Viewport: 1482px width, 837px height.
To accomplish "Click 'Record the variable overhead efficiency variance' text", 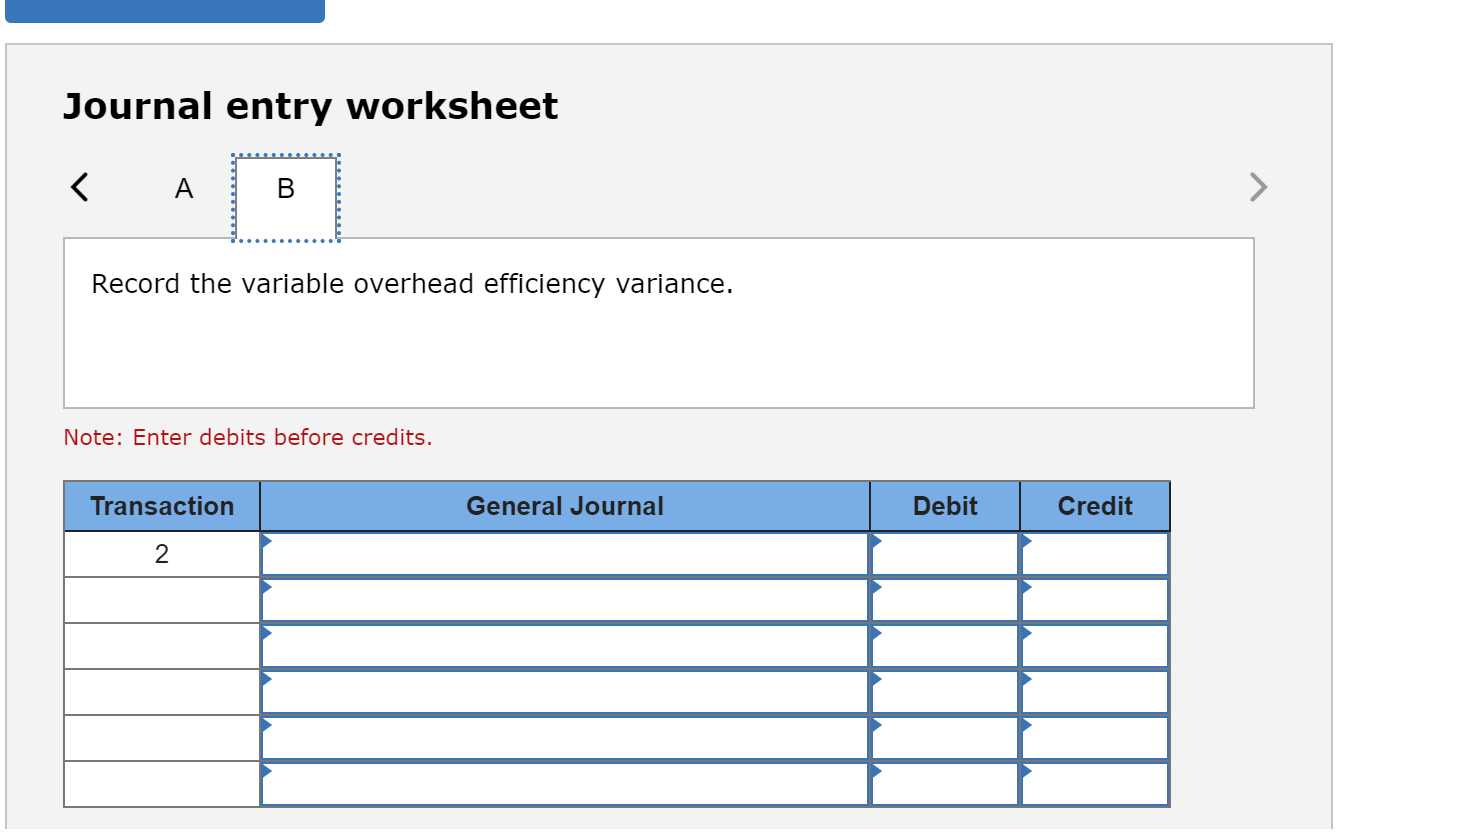I will click(x=412, y=284).
